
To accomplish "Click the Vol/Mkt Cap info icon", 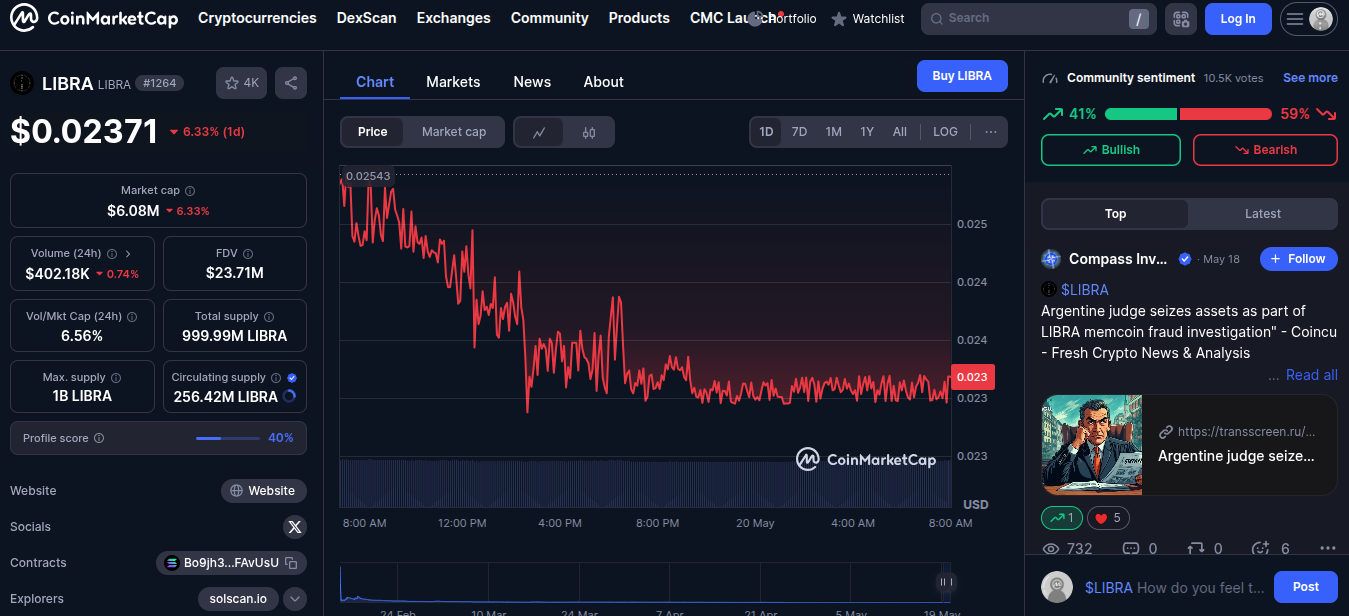I will pos(132,316).
